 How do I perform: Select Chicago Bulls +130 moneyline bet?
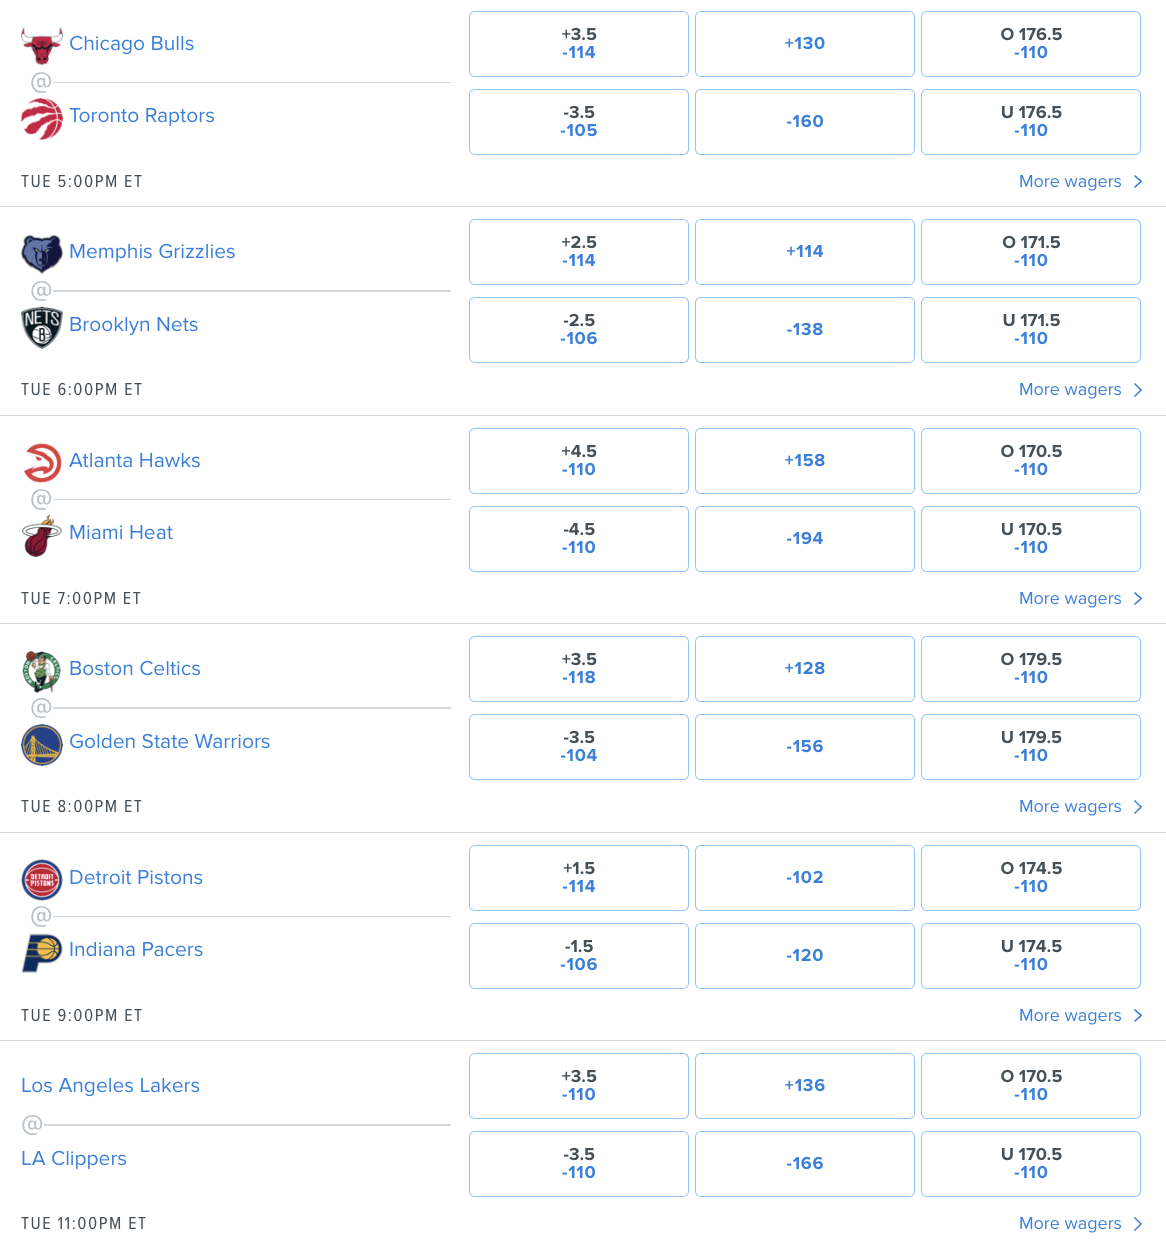click(805, 44)
